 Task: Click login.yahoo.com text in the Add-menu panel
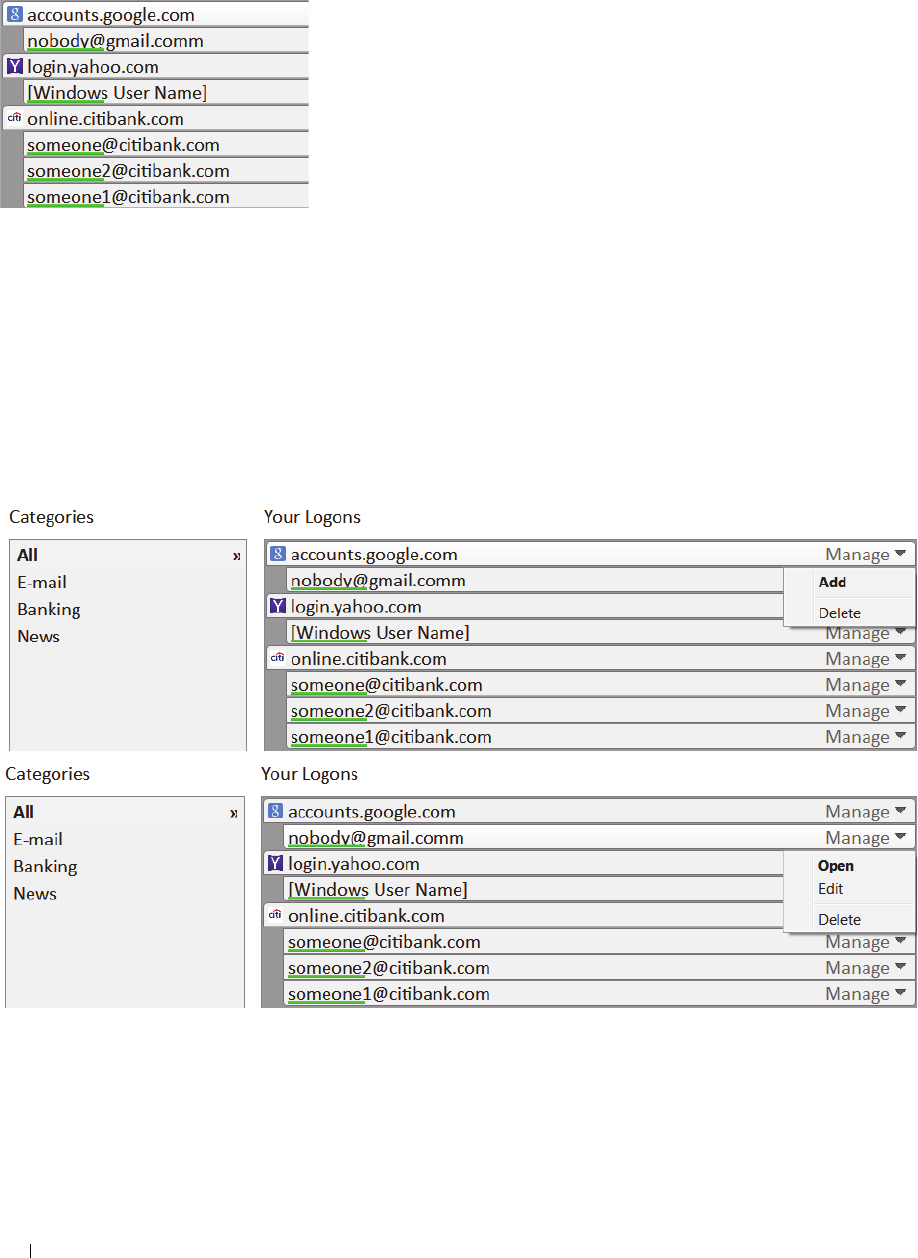[356, 607]
